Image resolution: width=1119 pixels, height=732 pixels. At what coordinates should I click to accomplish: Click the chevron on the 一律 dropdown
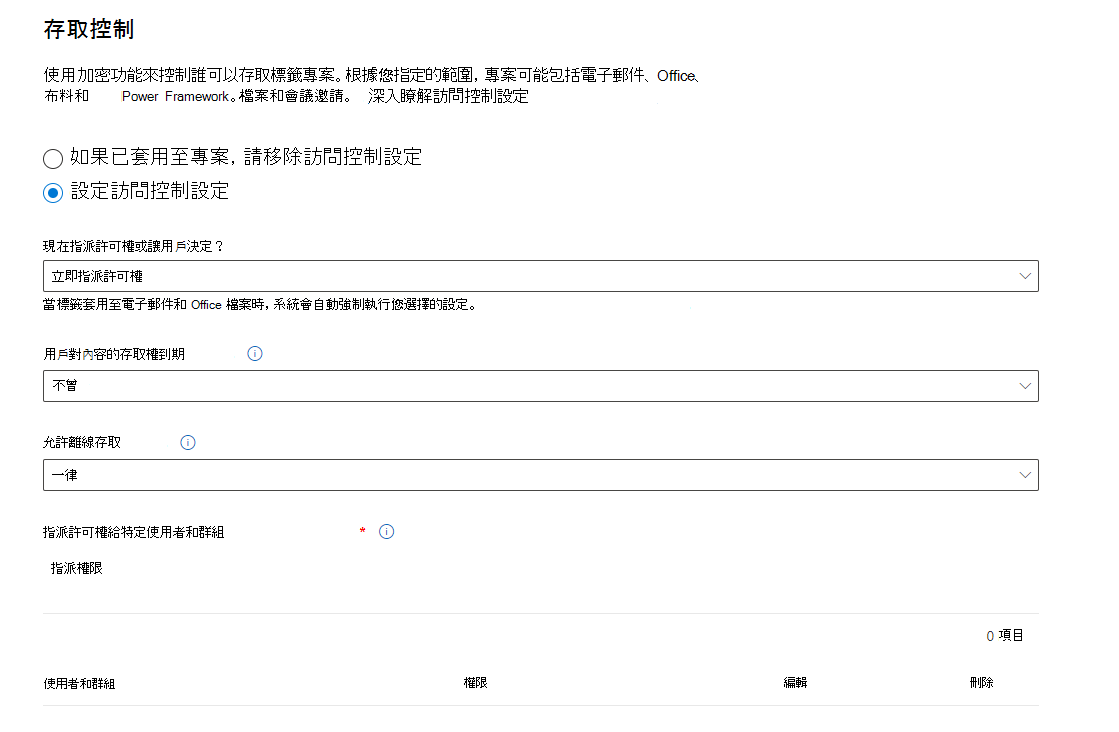pos(1025,475)
